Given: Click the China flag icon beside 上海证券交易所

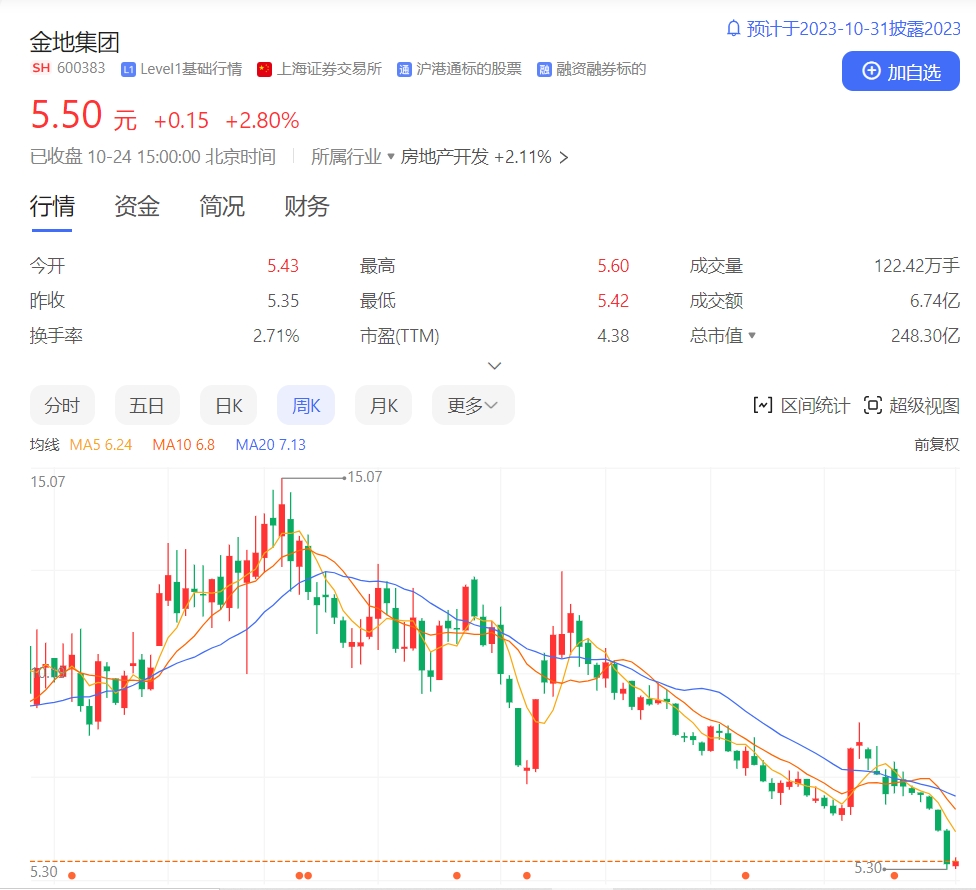Looking at the screenshot, I should (265, 69).
